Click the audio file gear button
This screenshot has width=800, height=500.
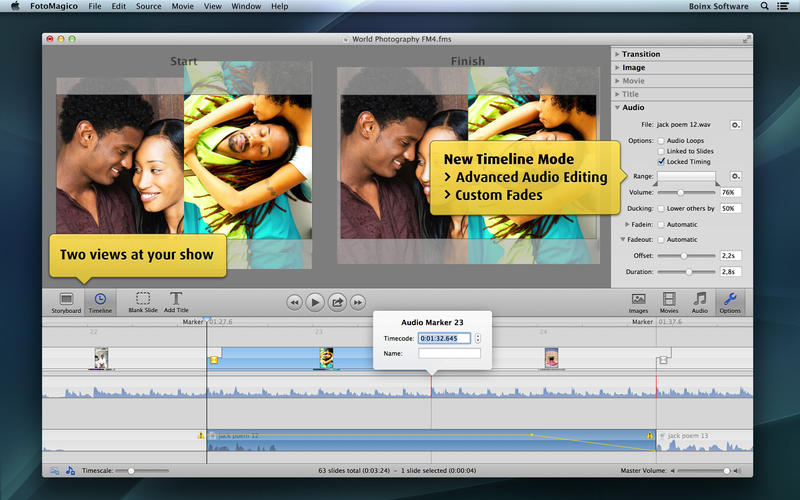pyautogui.click(x=735, y=125)
